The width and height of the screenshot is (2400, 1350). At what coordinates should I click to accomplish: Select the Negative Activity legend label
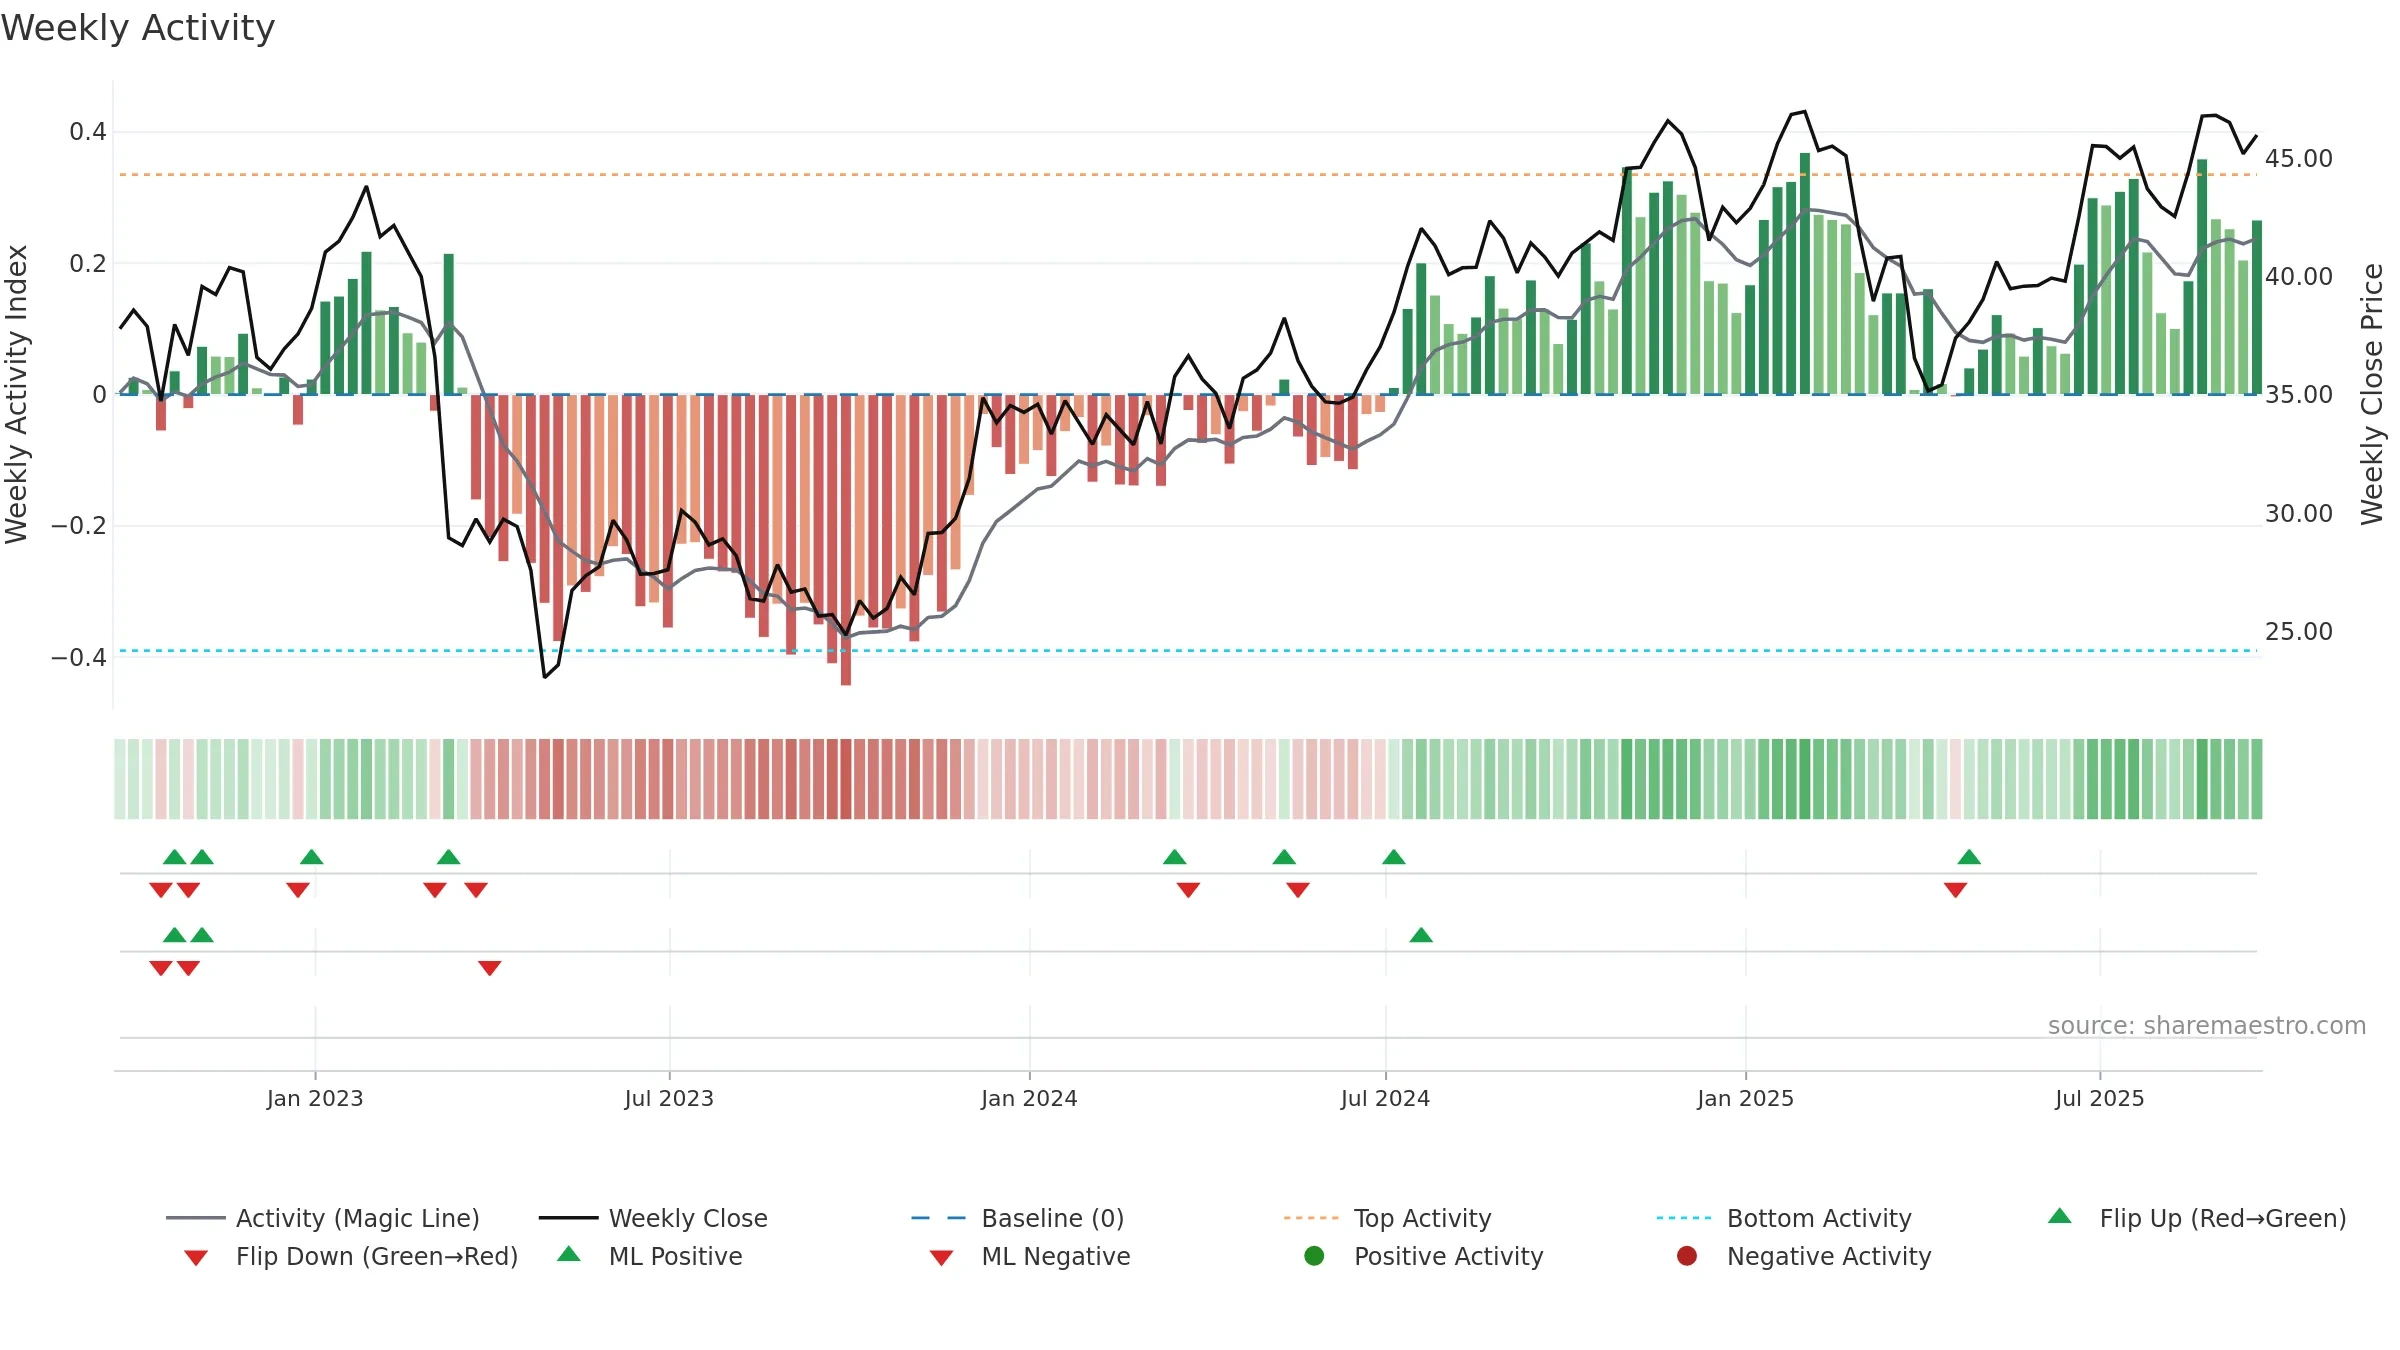(x=1829, y=1256)
